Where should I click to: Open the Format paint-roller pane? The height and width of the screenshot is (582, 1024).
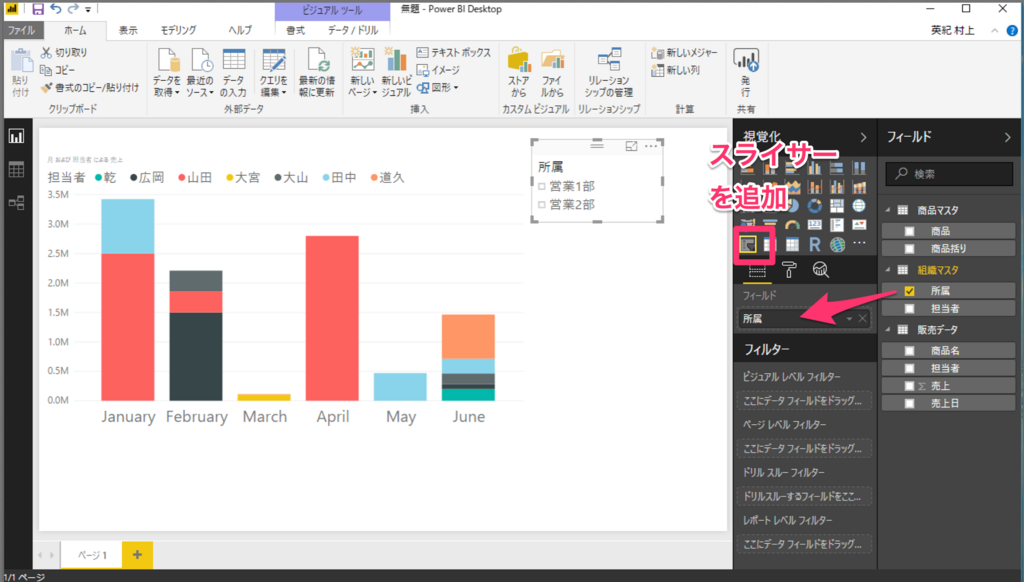point(788,270)
